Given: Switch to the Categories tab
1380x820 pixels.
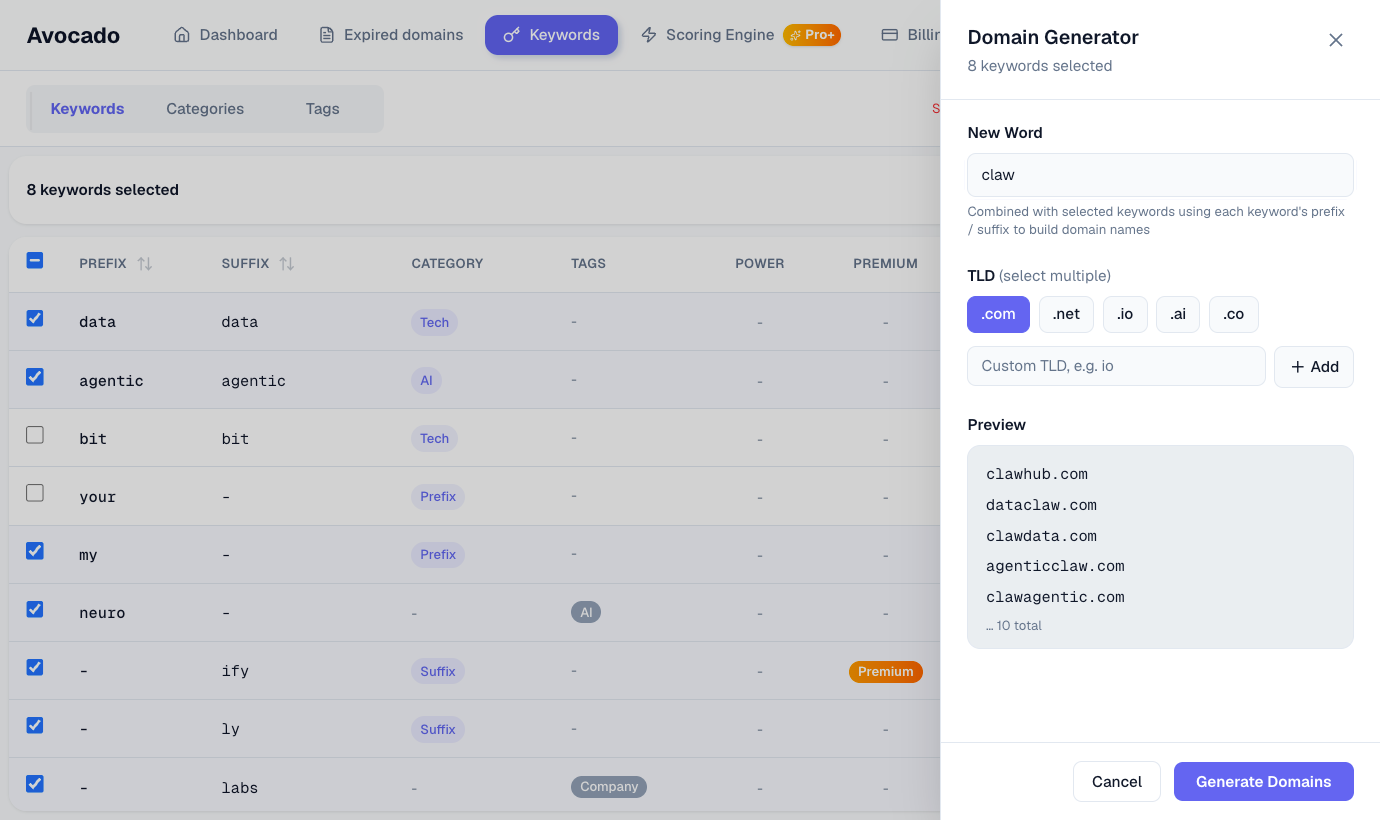Looking at the screenshot, I should click(205, 109).
